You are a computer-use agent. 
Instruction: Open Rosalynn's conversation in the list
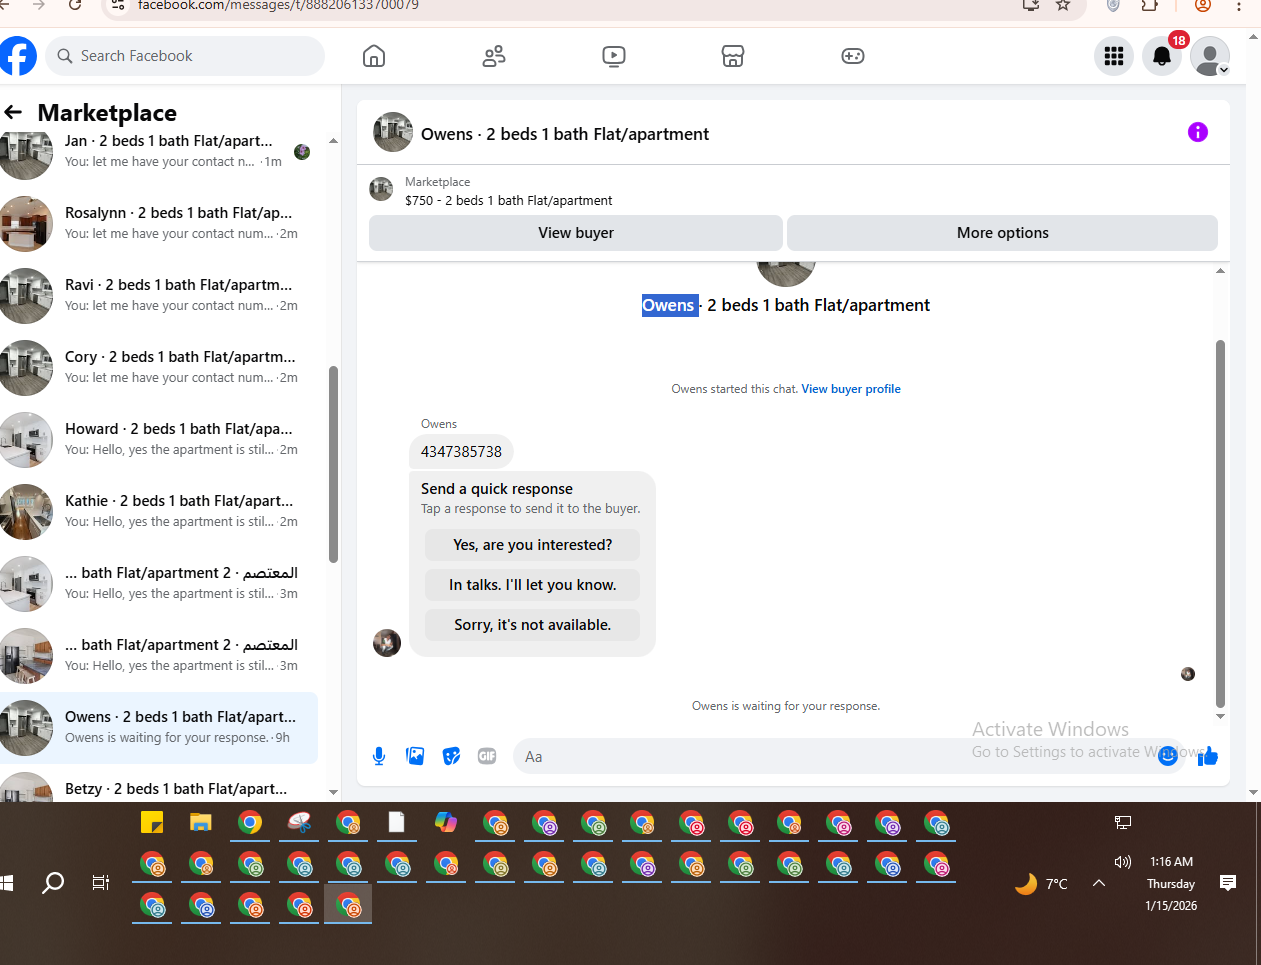coord(159,223)
